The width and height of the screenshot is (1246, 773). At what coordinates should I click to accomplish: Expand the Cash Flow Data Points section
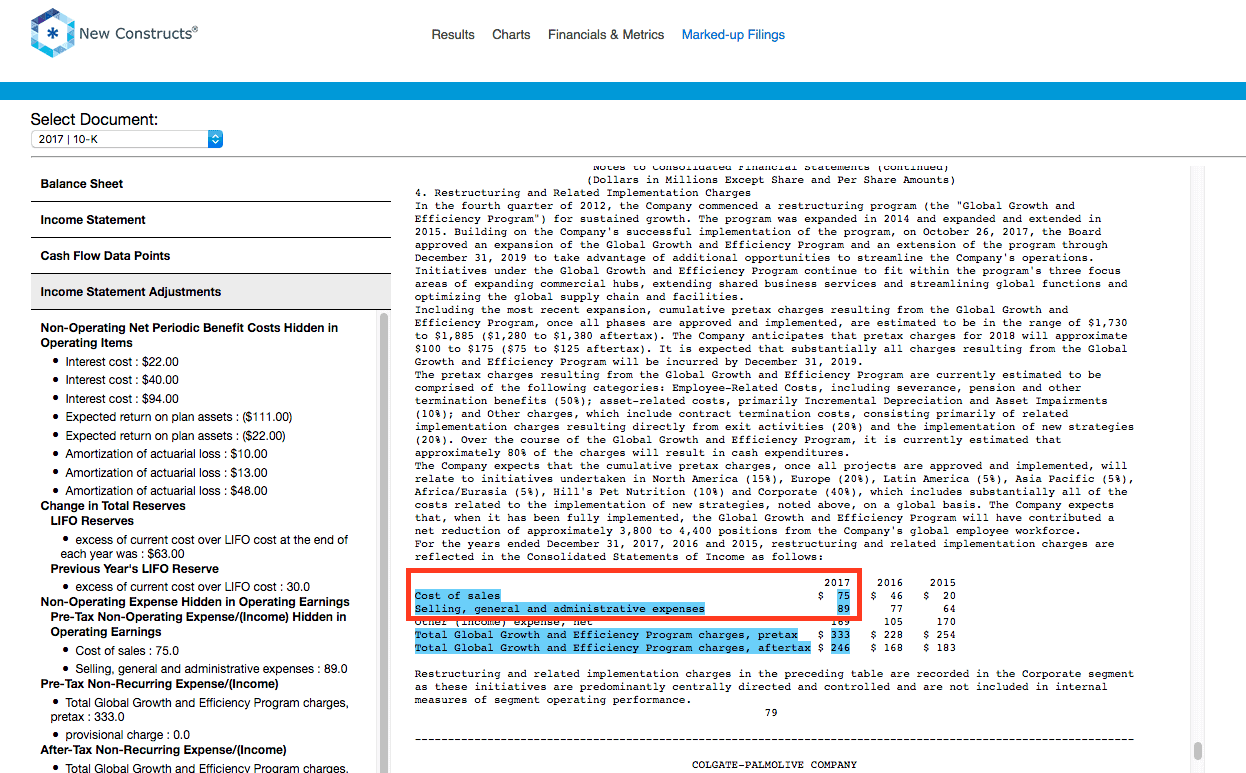point(210,256)
